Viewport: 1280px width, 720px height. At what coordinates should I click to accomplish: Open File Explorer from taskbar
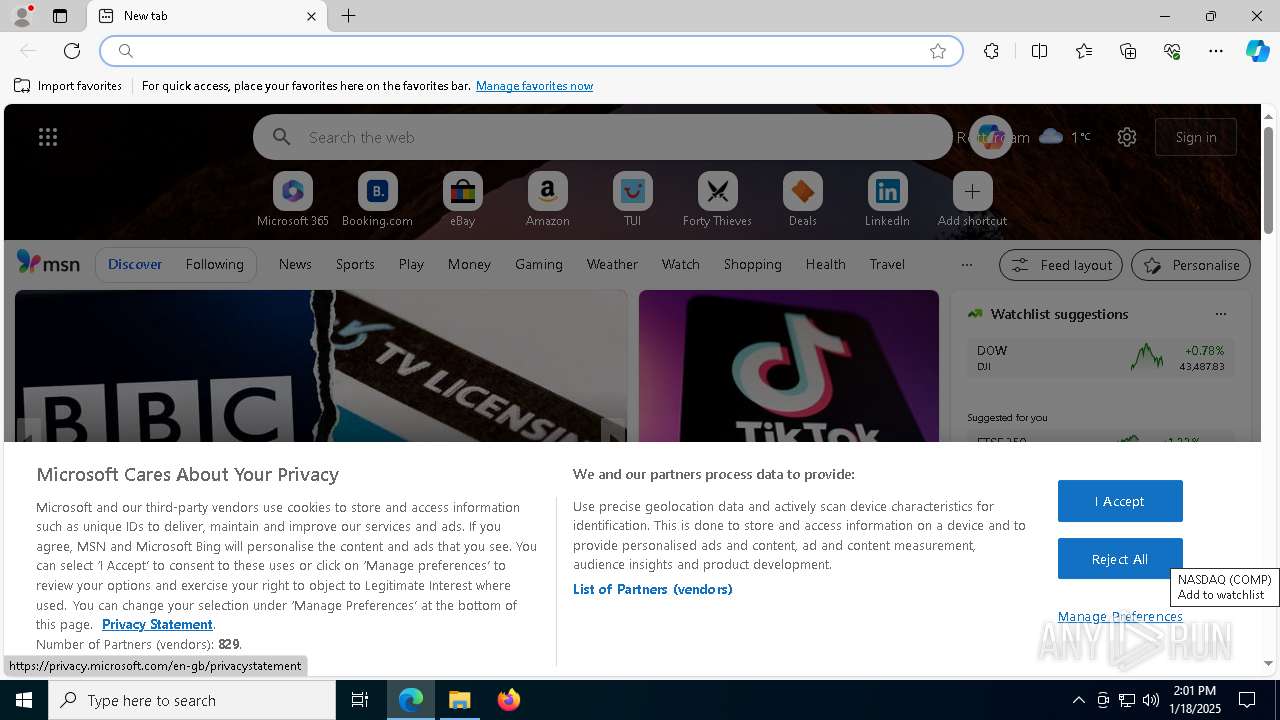pos(460,700)
